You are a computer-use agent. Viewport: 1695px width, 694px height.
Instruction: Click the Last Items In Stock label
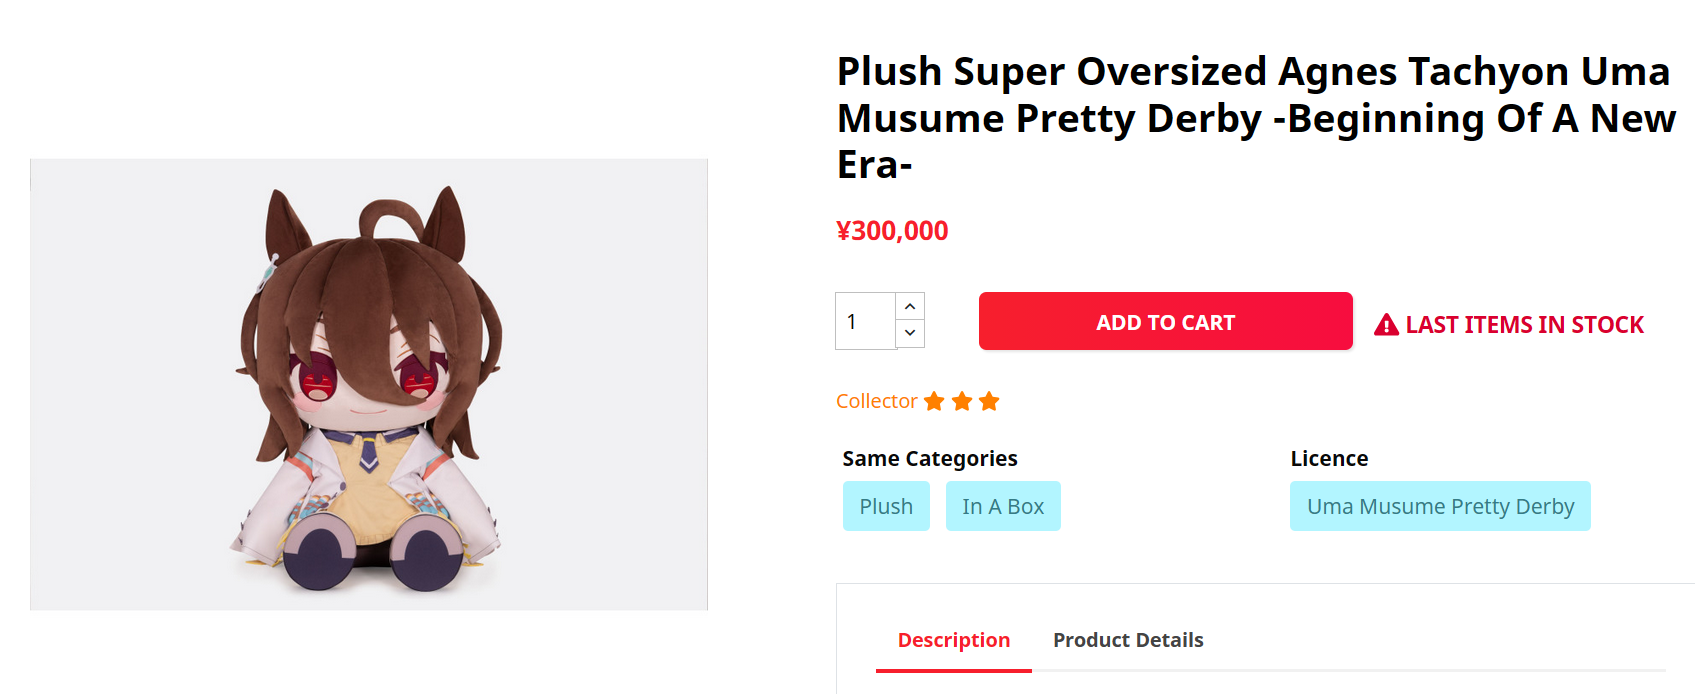[x=1524, y=325]
